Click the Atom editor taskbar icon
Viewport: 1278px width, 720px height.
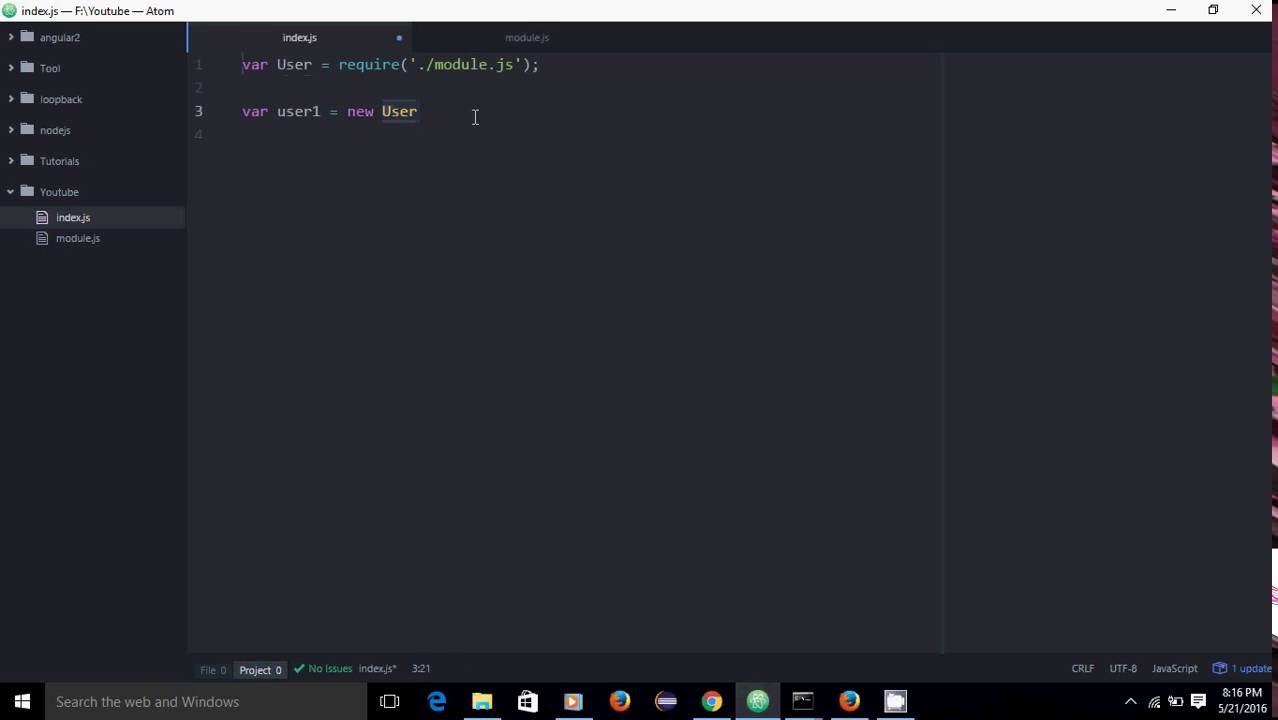(x=757, y=702)
